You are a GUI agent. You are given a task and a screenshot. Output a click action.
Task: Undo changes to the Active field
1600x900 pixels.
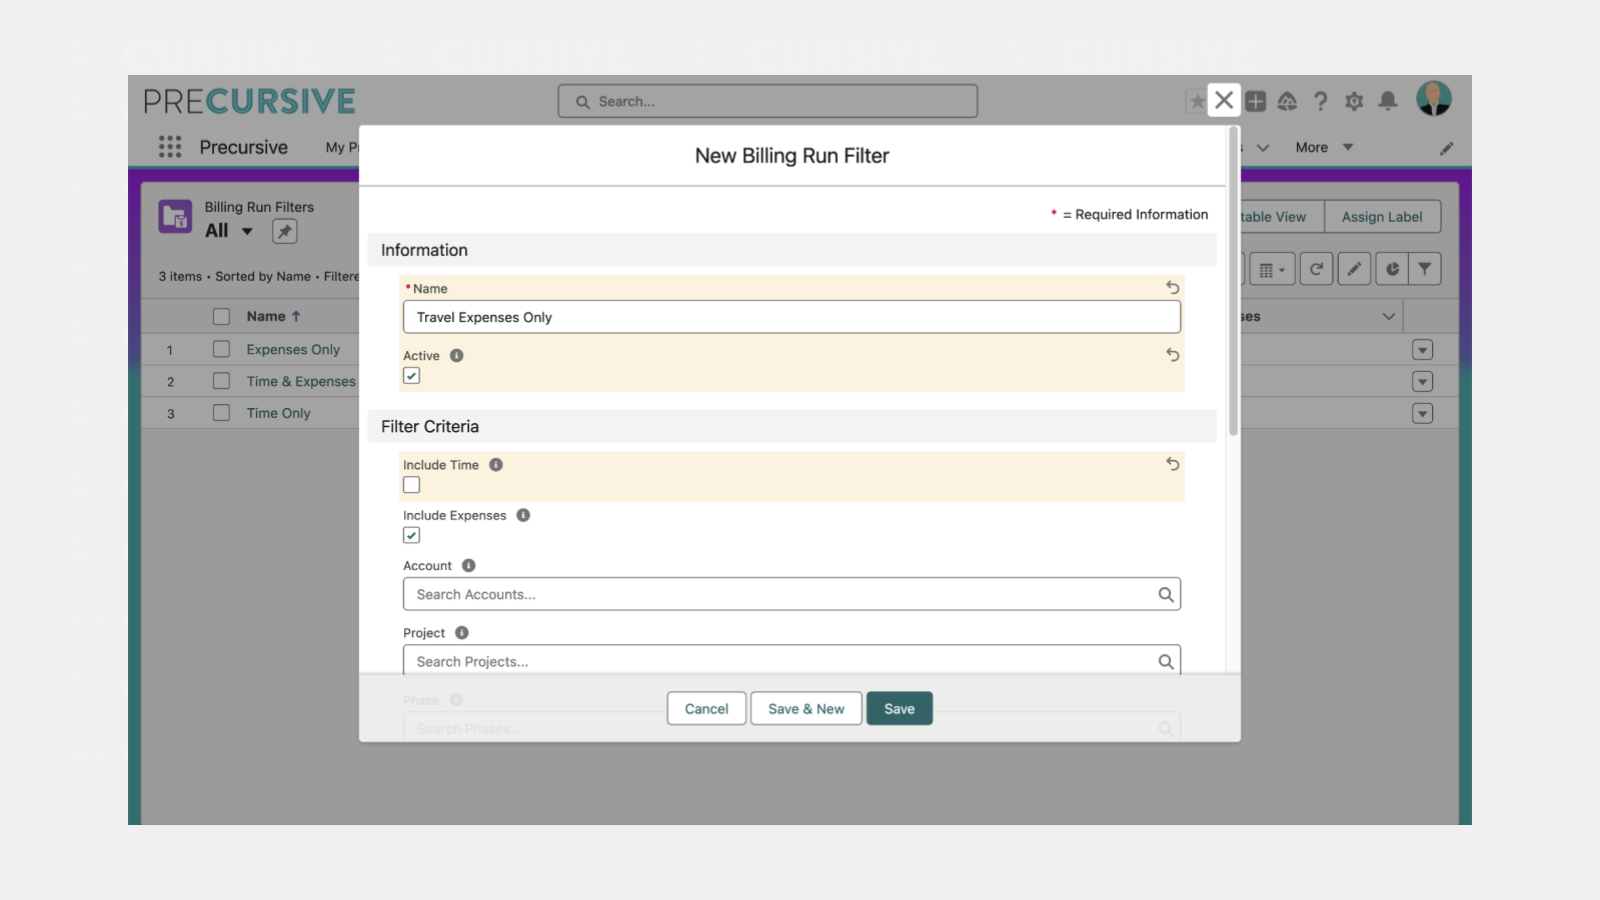1172,355
